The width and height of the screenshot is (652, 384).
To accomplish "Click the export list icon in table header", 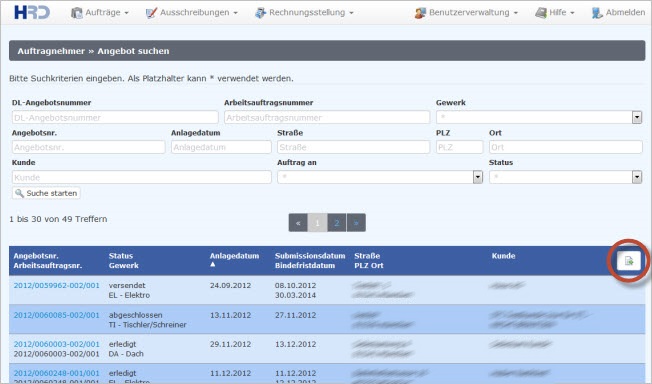I will [x=629, y=261].
